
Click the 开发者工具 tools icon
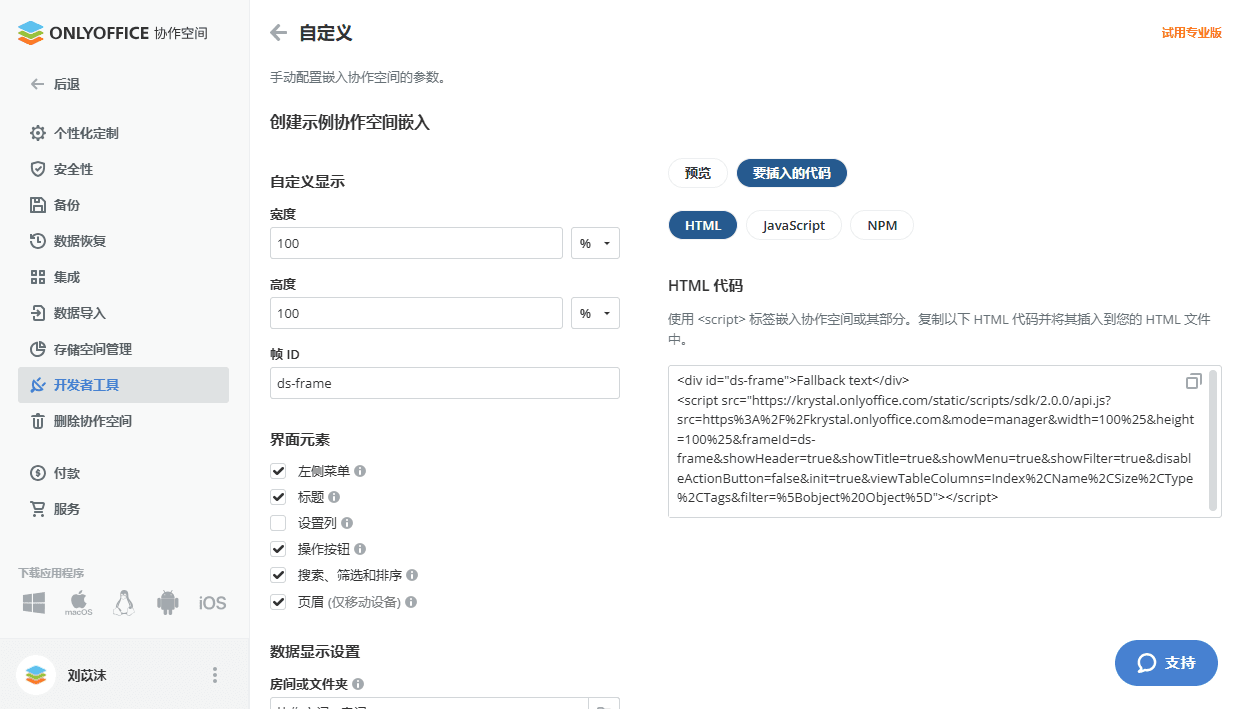point(38,385)
